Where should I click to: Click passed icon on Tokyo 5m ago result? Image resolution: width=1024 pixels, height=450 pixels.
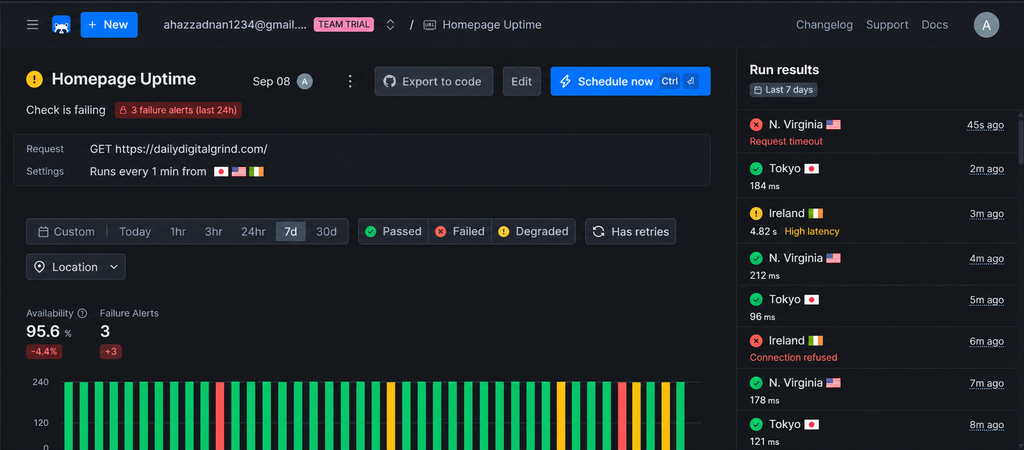[x=756, y=299]
